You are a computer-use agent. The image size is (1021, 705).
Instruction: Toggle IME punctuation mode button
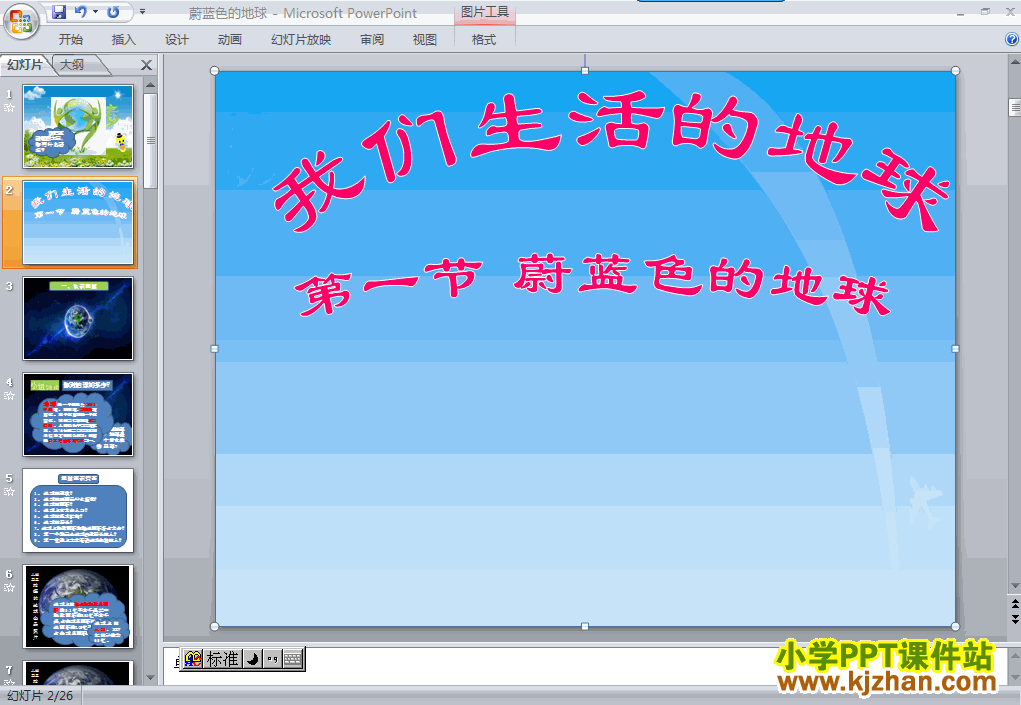272,659
